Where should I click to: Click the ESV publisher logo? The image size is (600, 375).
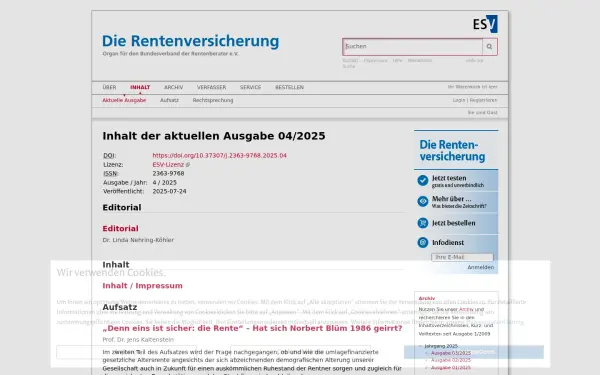pyautogui.click(x=485, y=24)
